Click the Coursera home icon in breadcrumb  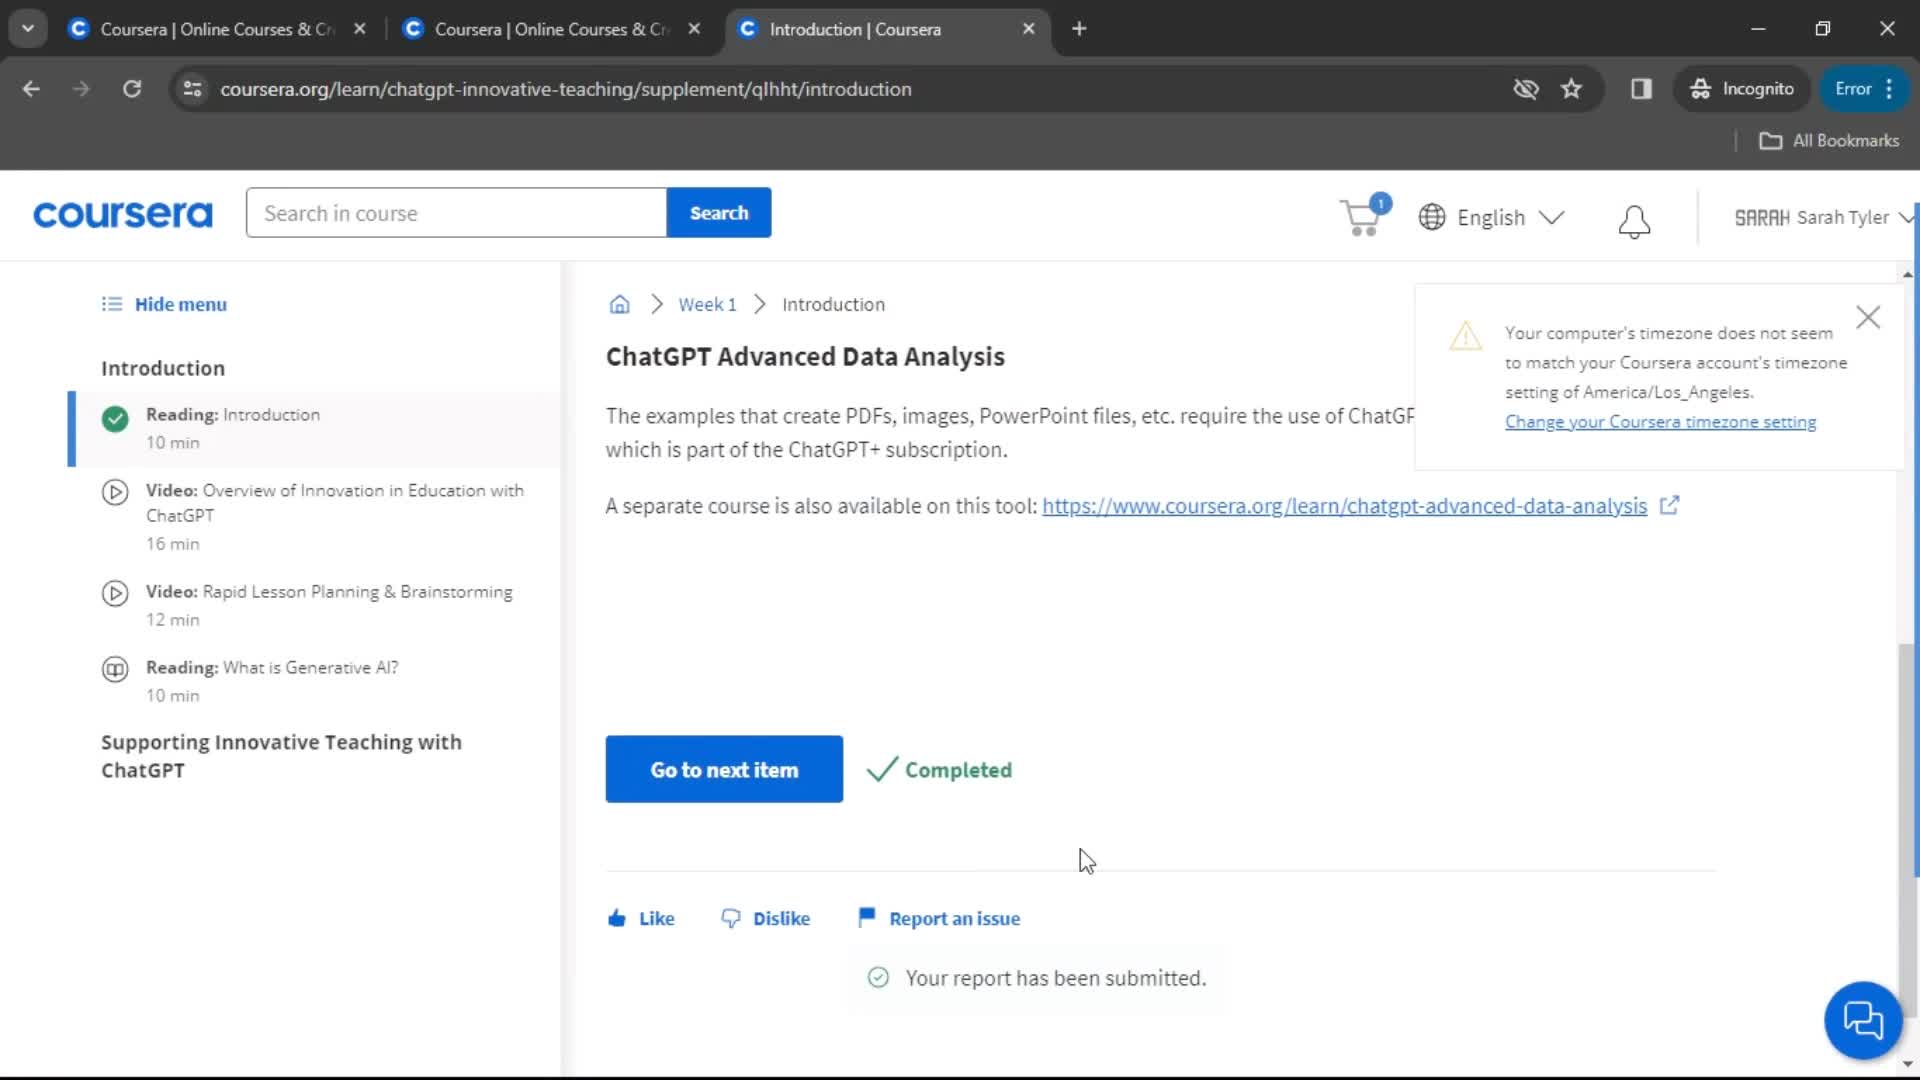click(x=618, y=303)
